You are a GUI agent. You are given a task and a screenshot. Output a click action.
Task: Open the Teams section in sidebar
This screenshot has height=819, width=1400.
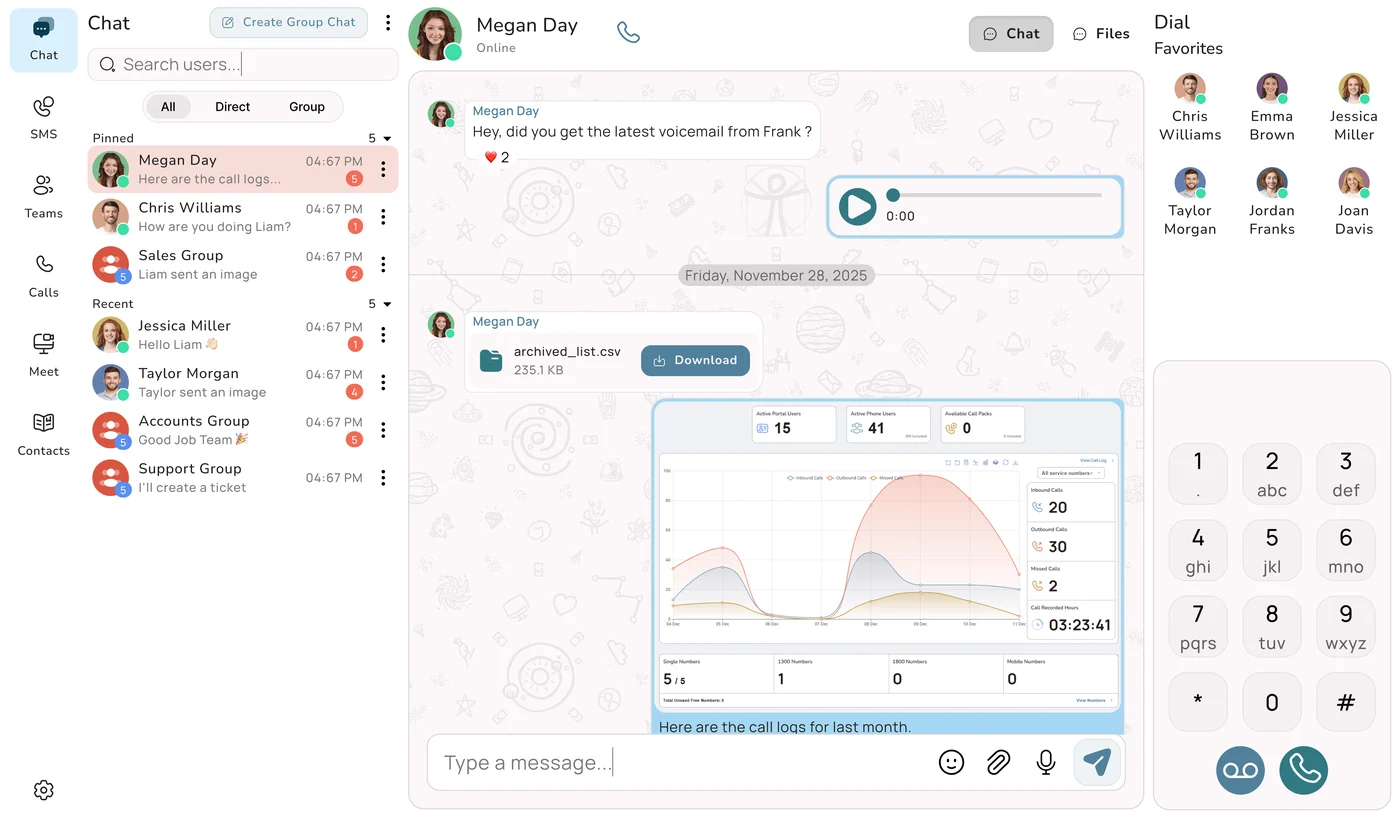[44, 197]
